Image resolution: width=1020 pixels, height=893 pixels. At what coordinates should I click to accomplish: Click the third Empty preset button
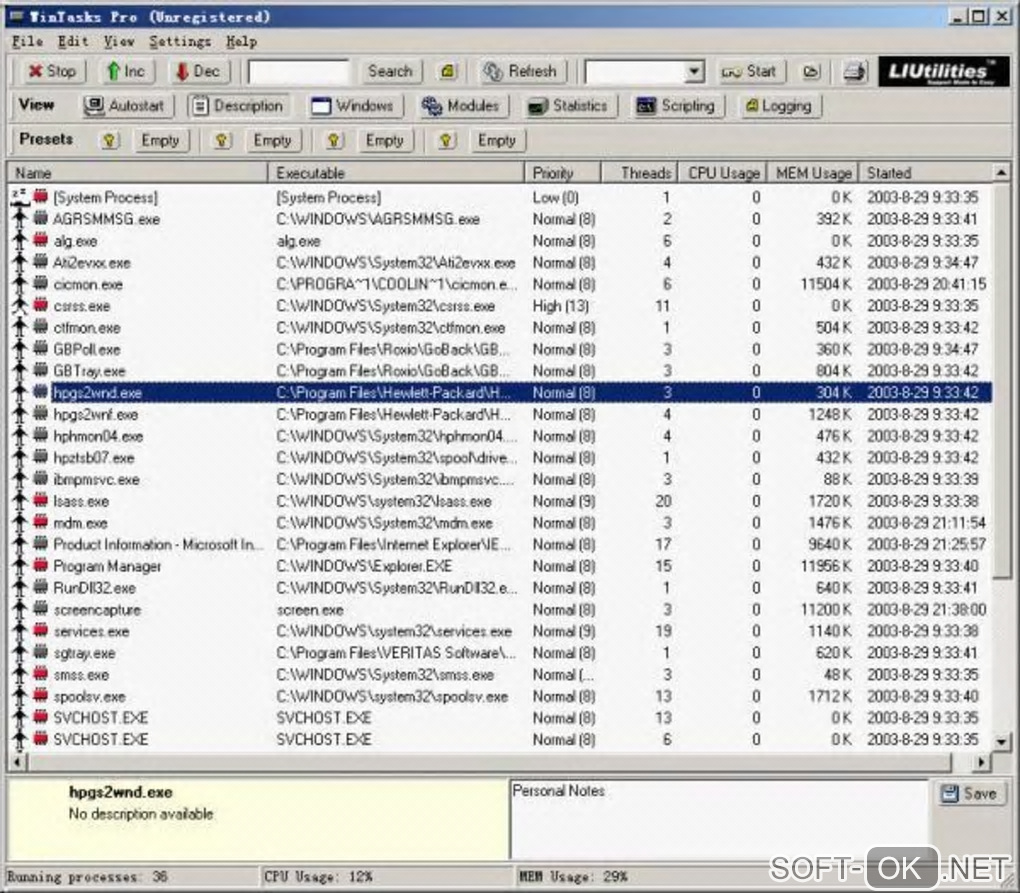coord(384,140)
